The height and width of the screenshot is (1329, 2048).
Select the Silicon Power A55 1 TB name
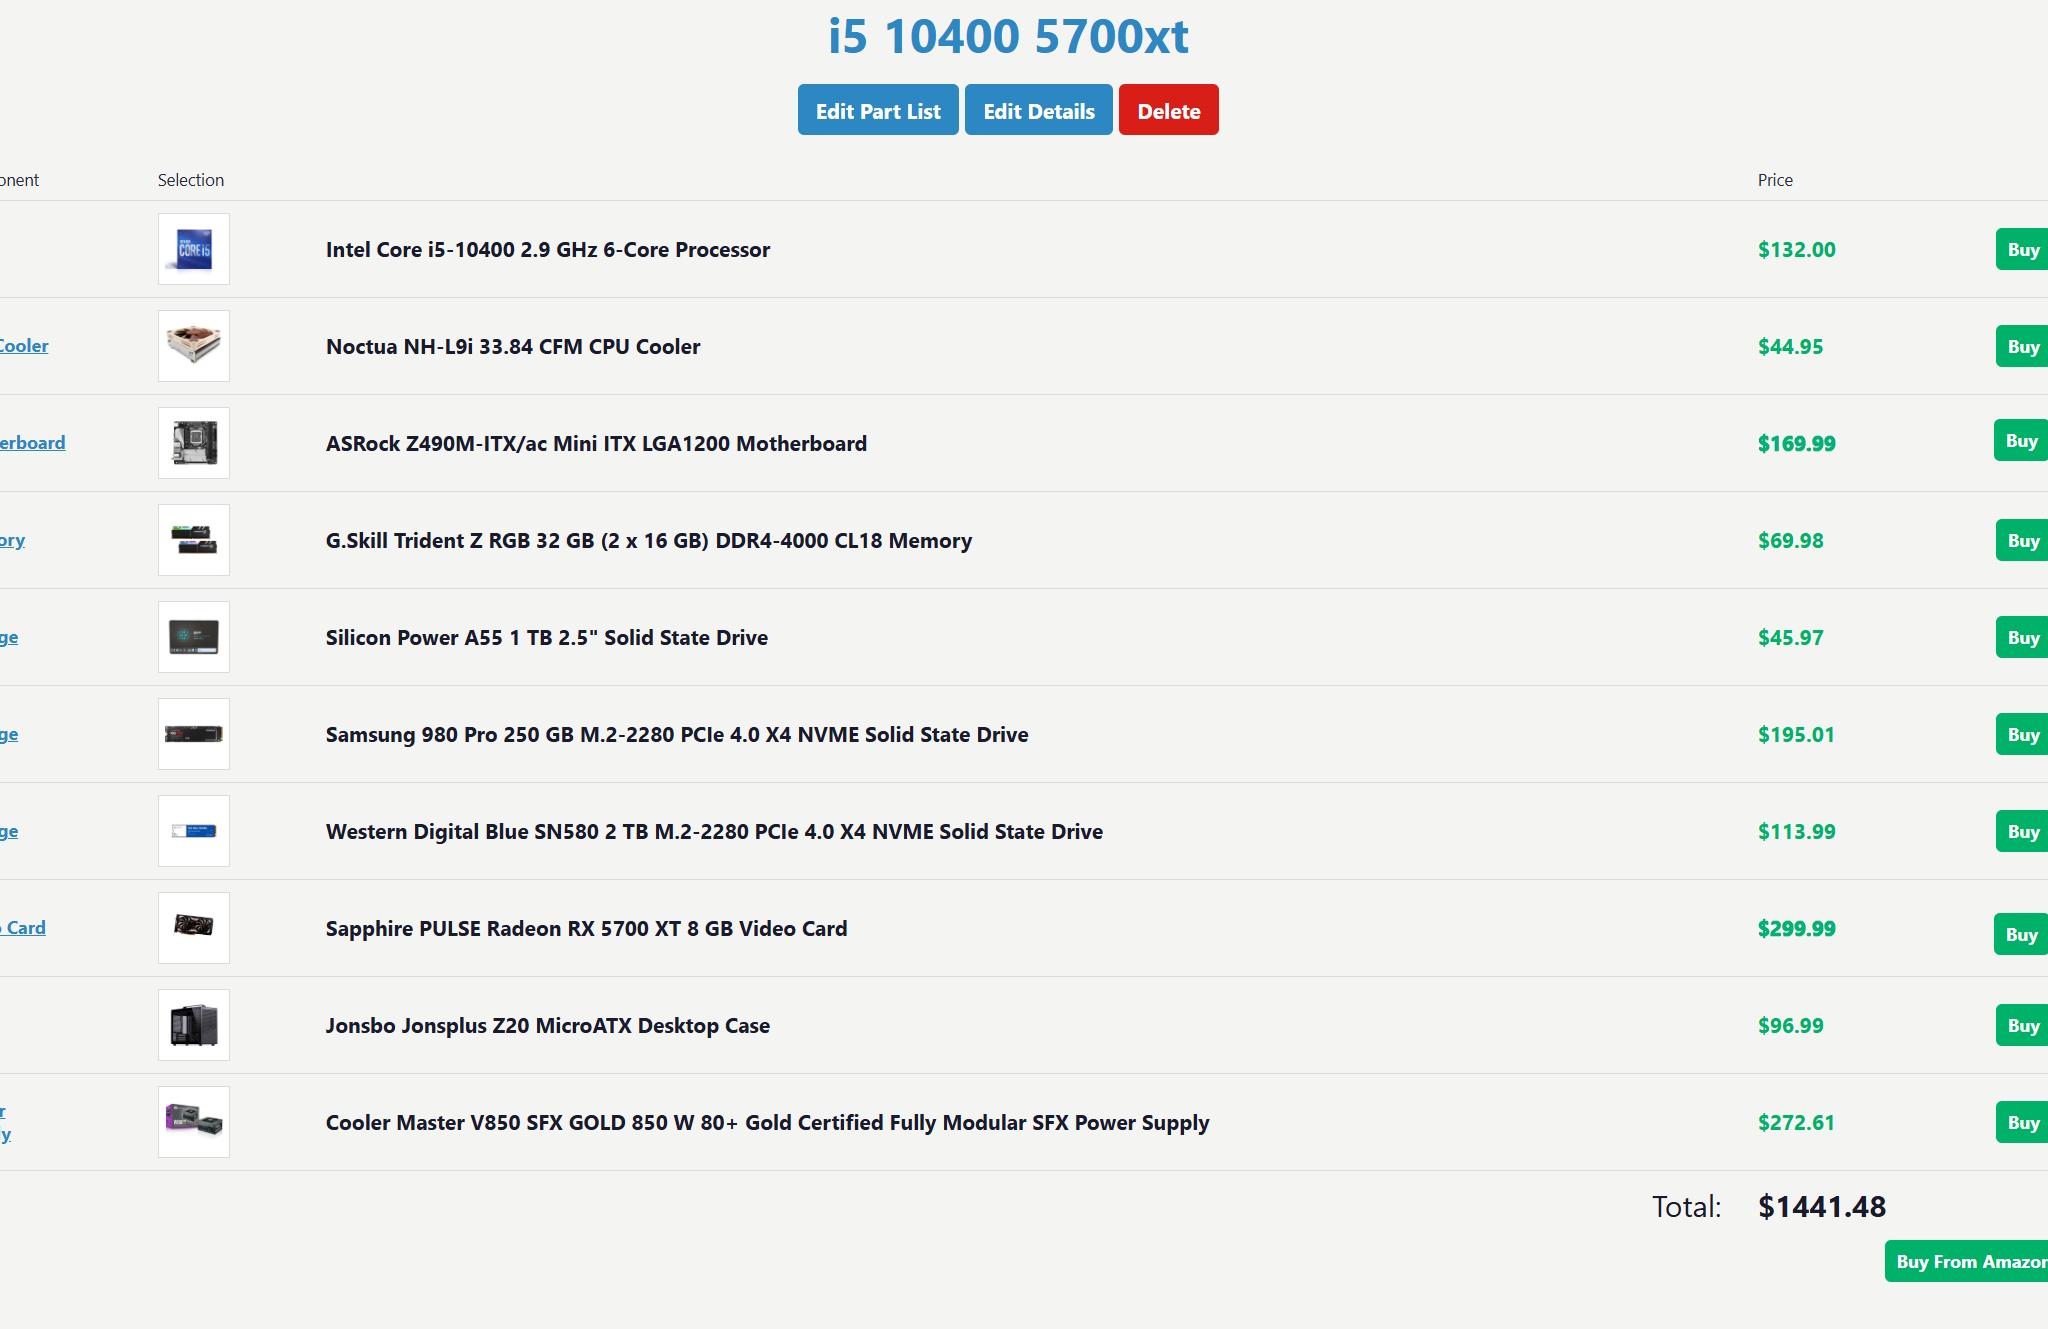tap(547, 637)
